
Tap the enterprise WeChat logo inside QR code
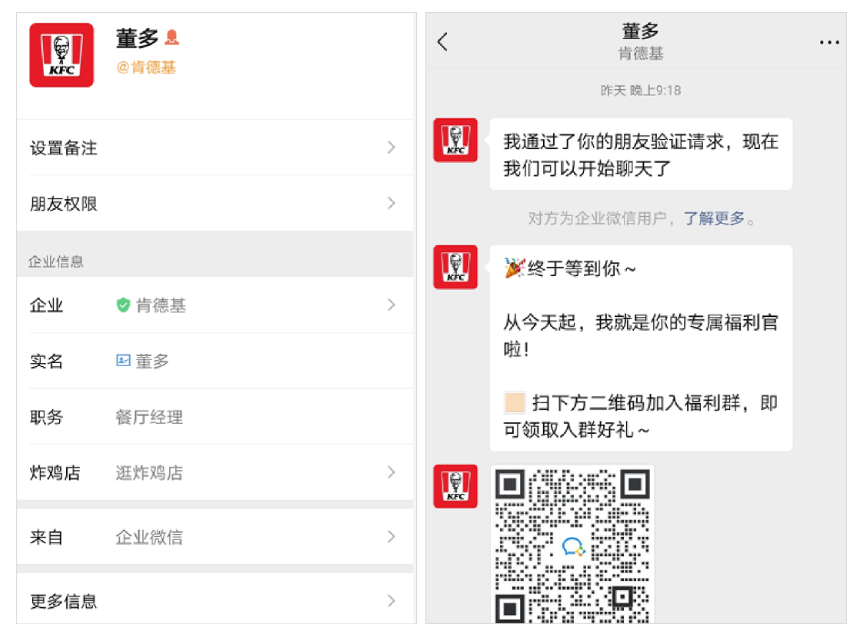tap(573, 546)
